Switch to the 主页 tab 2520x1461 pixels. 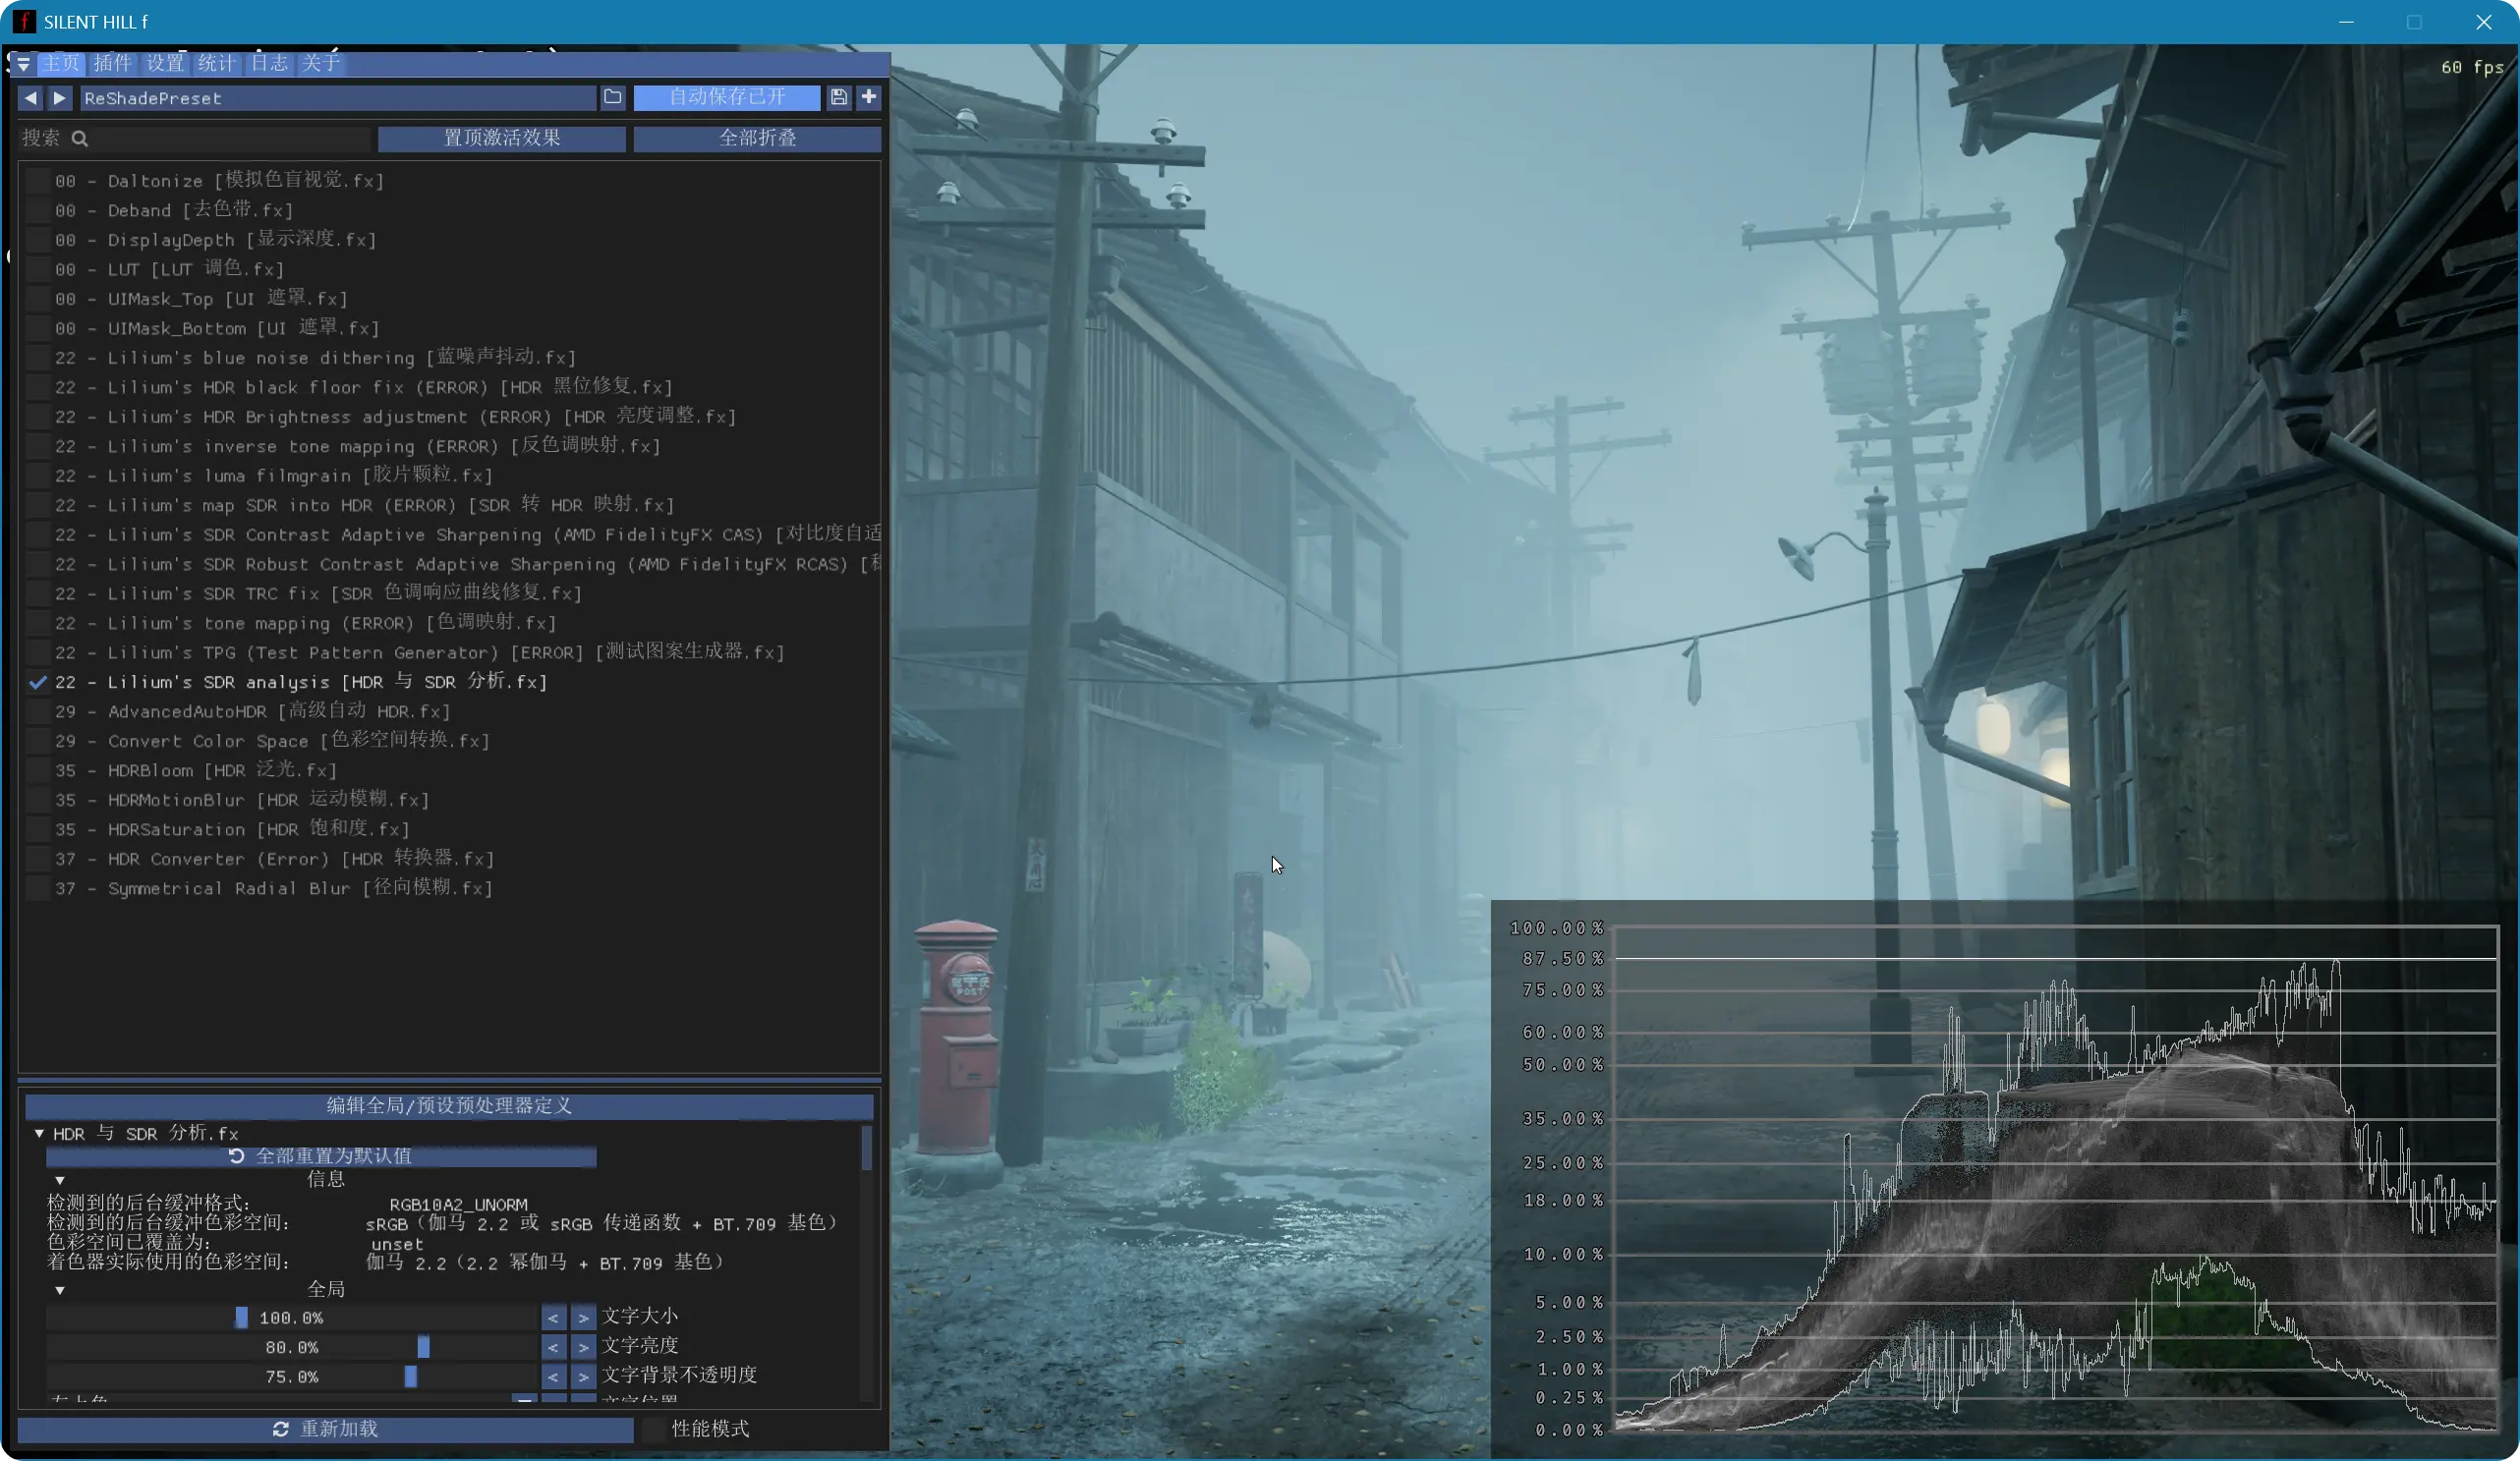tap(61, 63)
